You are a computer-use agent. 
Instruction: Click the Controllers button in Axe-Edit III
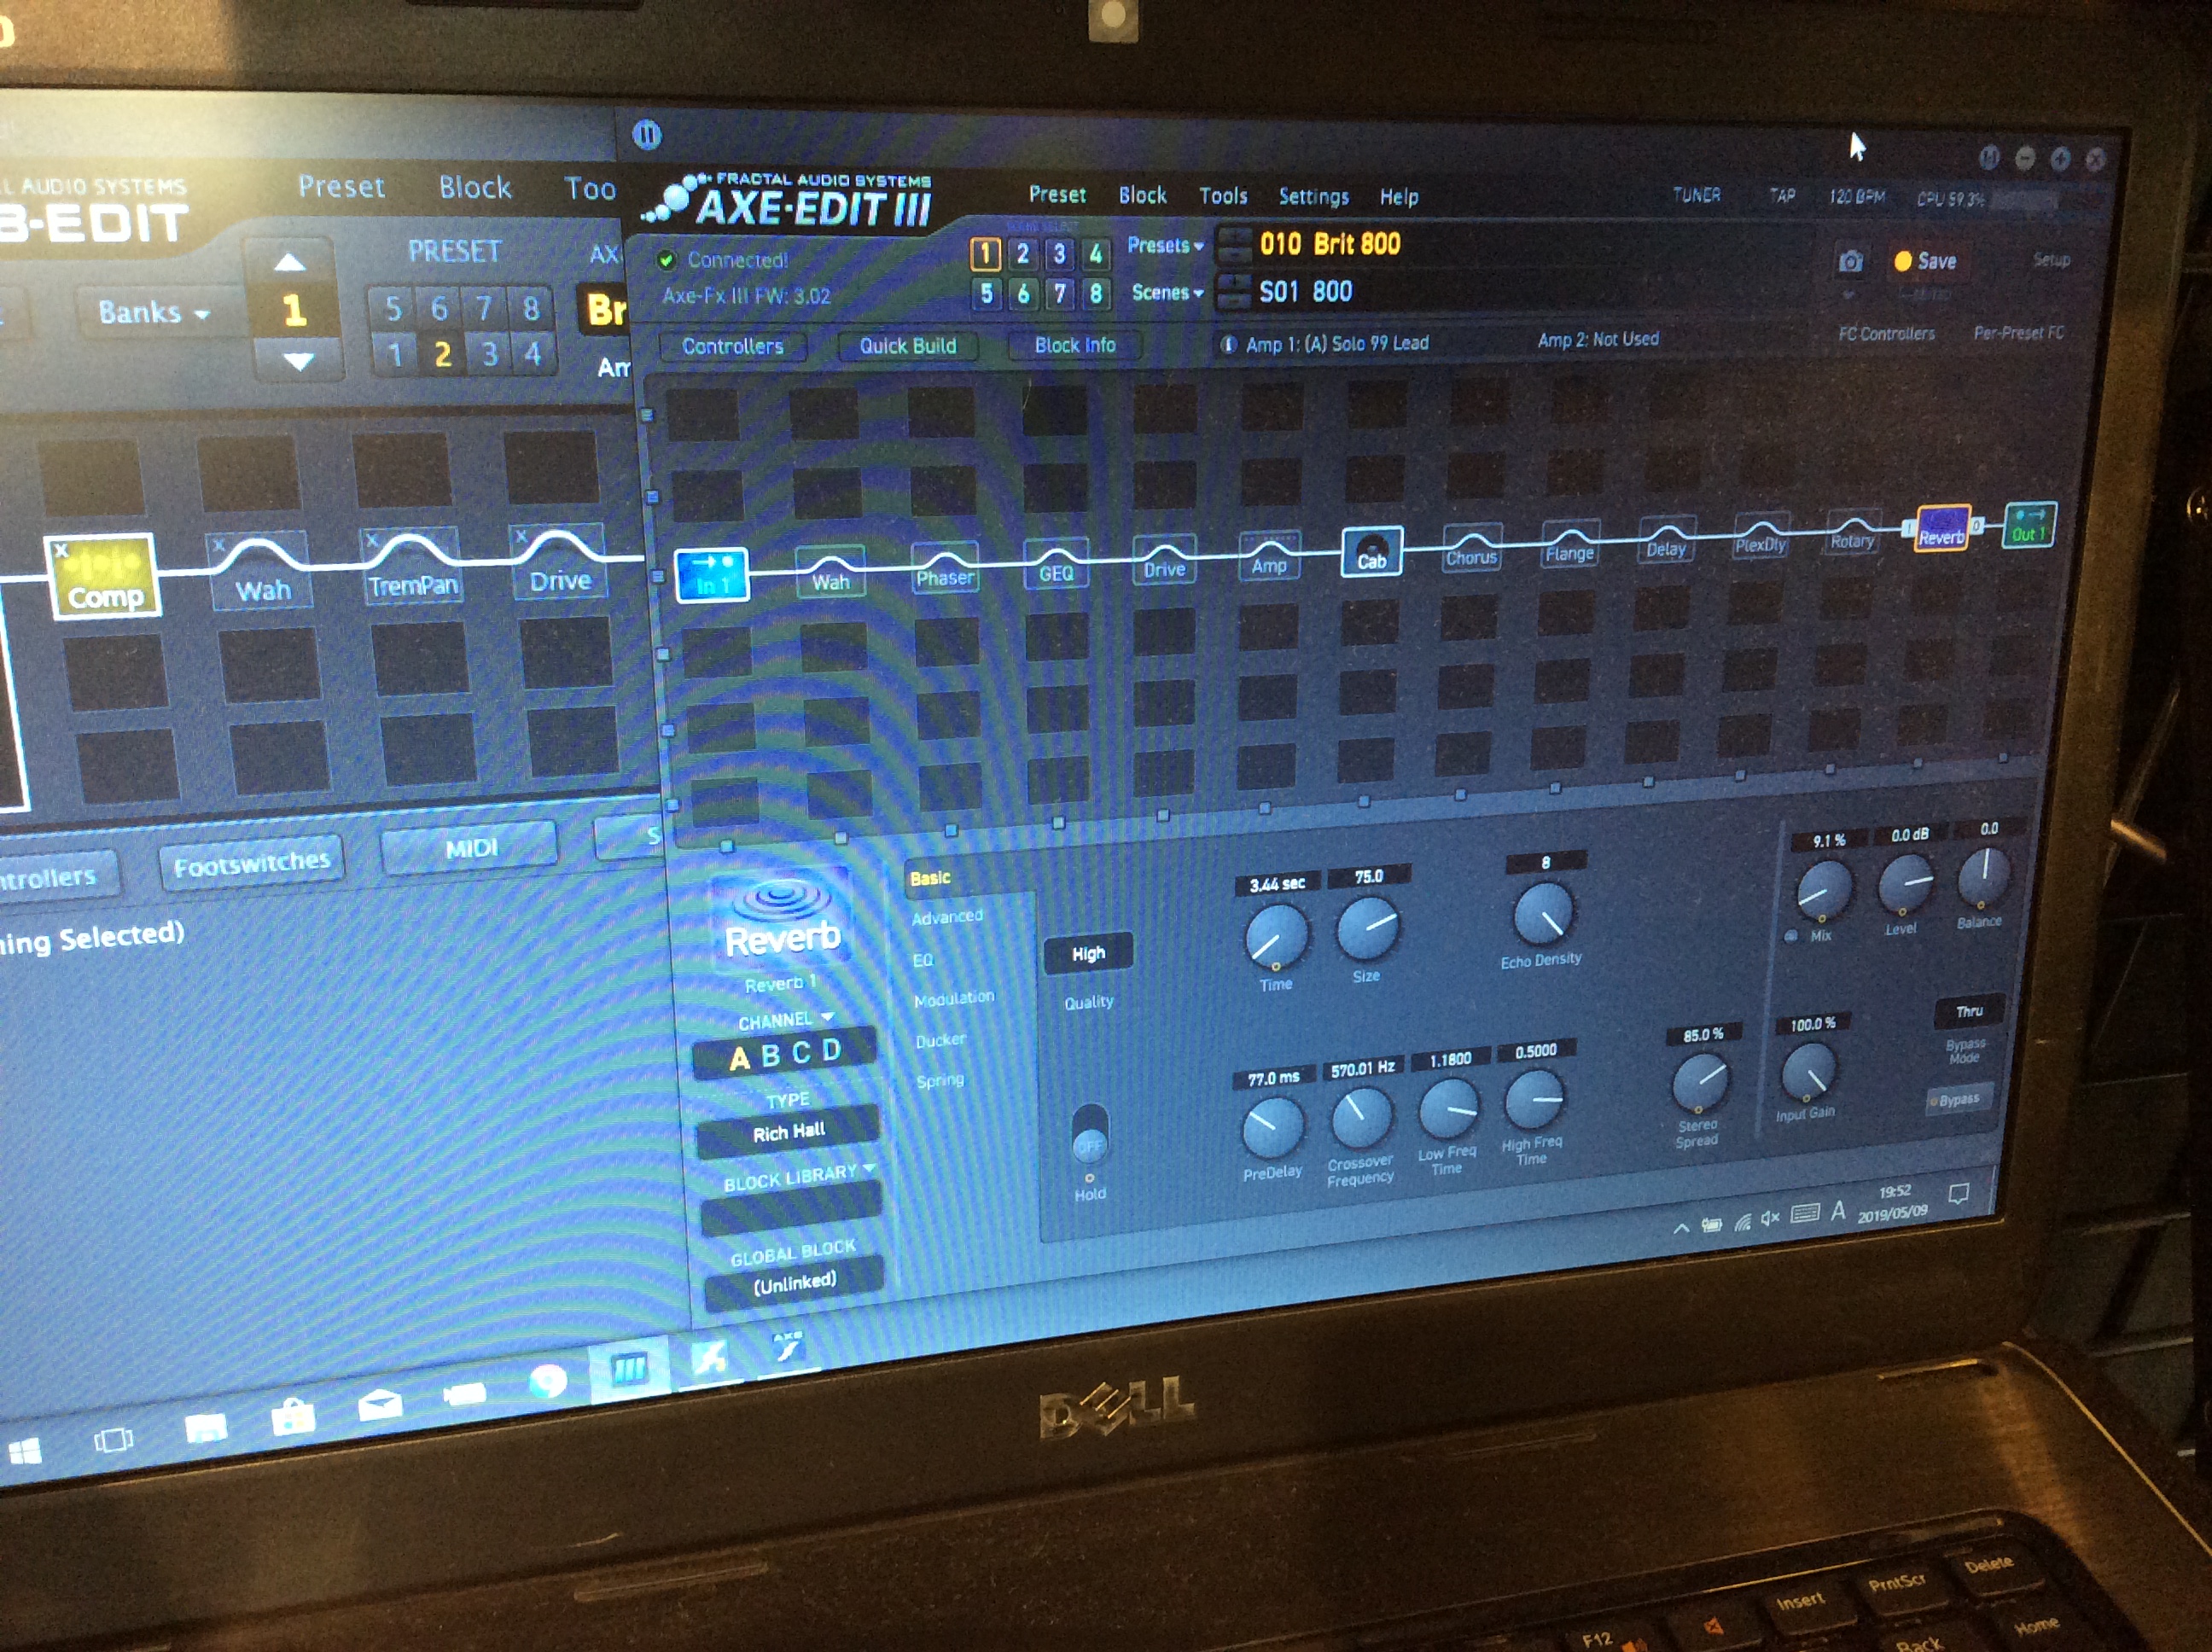point(732,346)
